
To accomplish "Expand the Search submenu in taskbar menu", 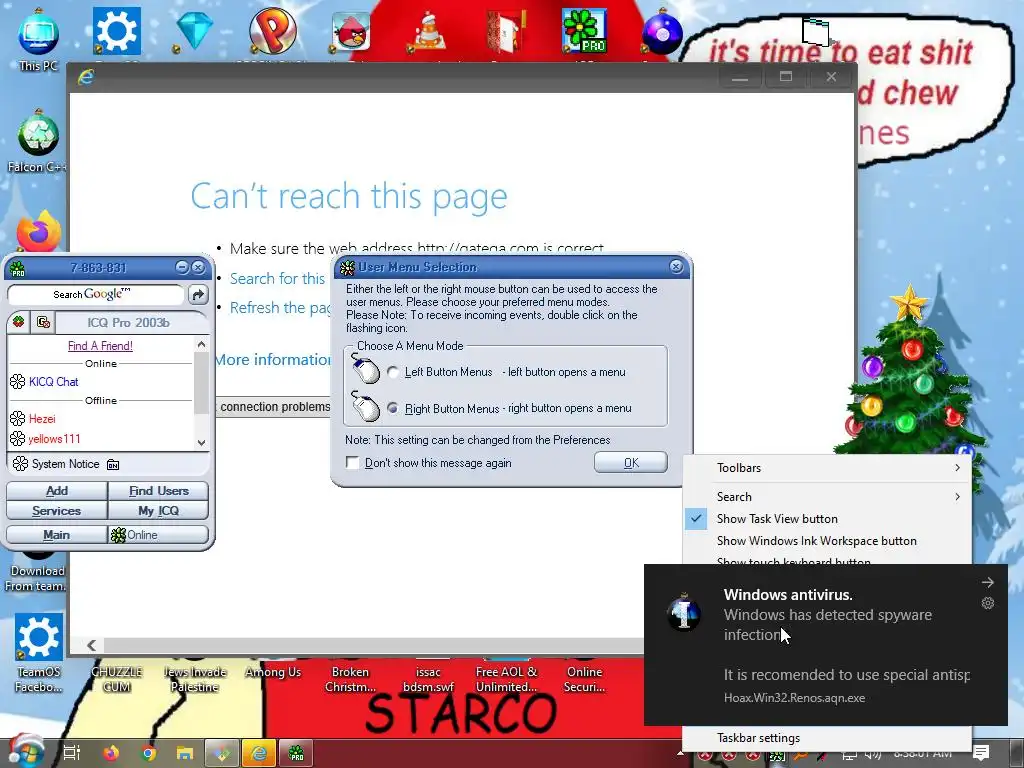I will pyautogui.click(x=827, y=496).
